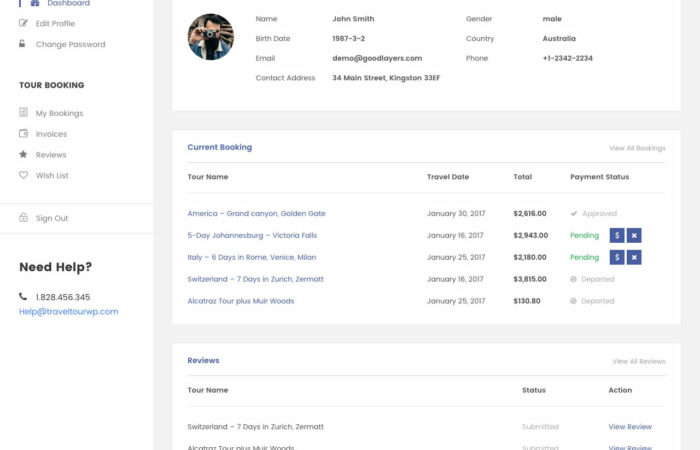Click the Edit Profile pencil icon
The image size is (700, 450).
coord(23,23)
